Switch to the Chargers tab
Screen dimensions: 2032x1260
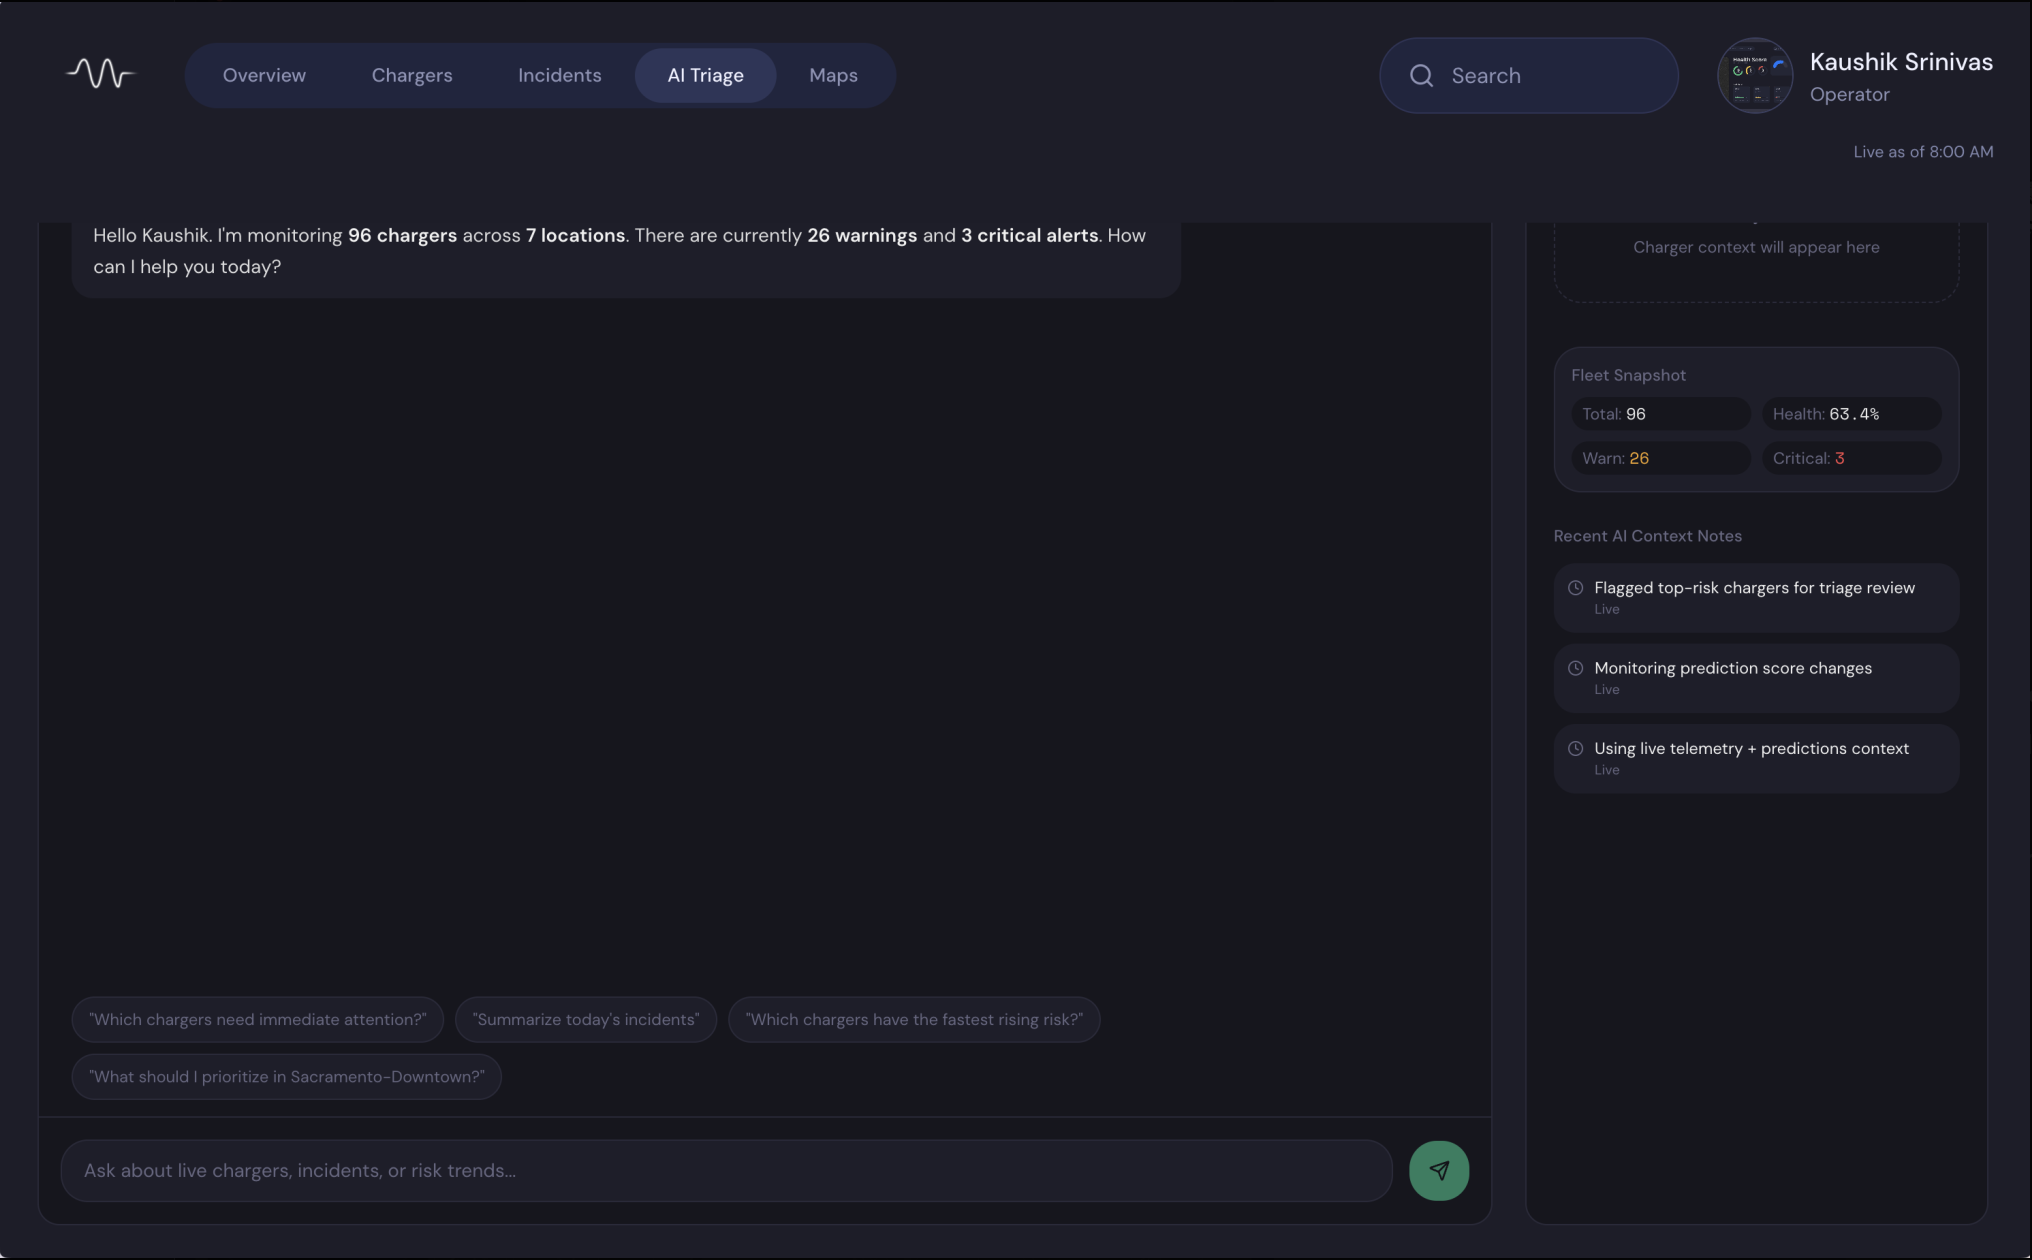[412, 76]
